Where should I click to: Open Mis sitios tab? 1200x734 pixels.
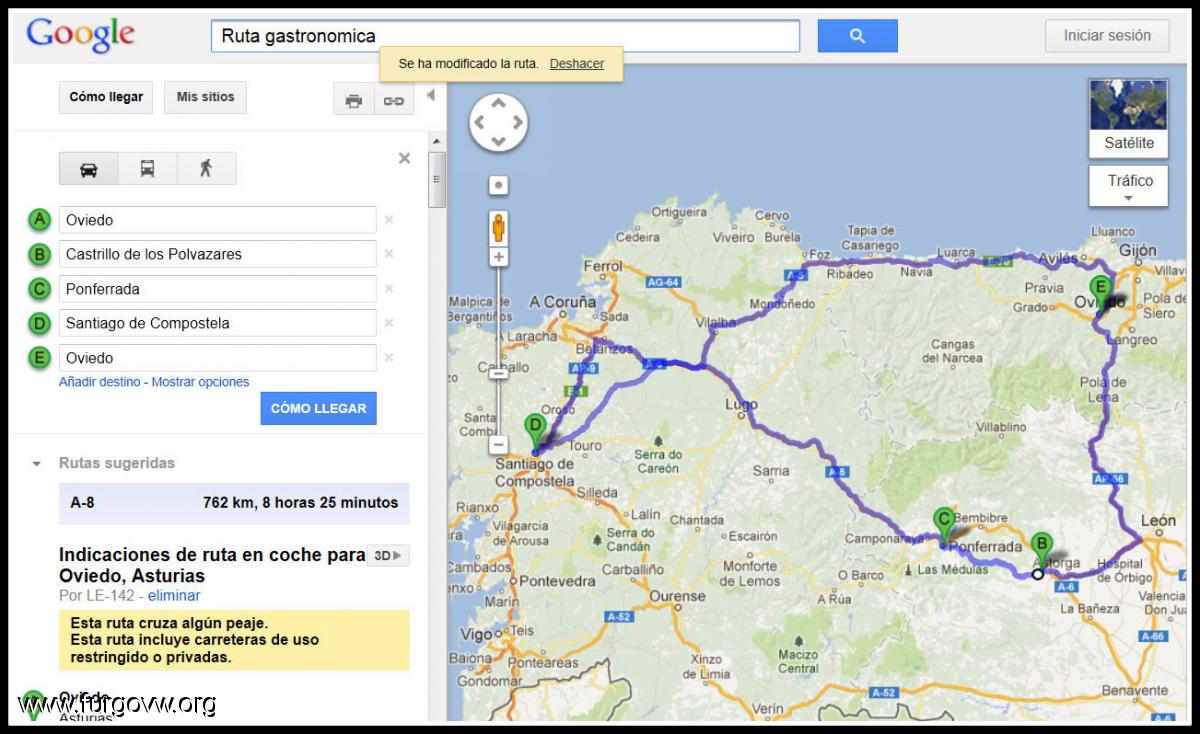pos(205,97)
